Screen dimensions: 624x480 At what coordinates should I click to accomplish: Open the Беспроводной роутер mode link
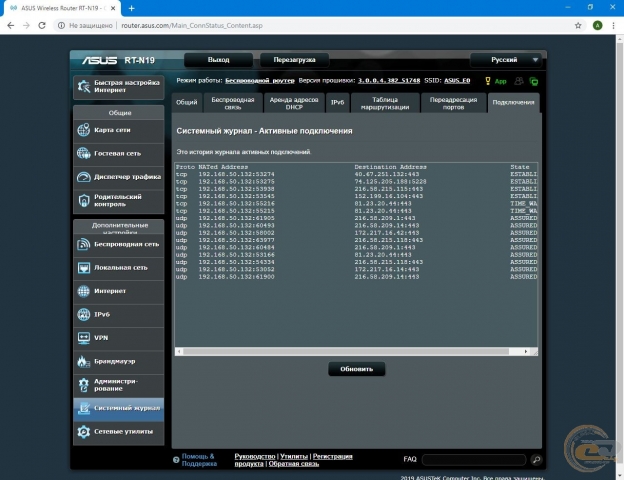coord(260,80)
